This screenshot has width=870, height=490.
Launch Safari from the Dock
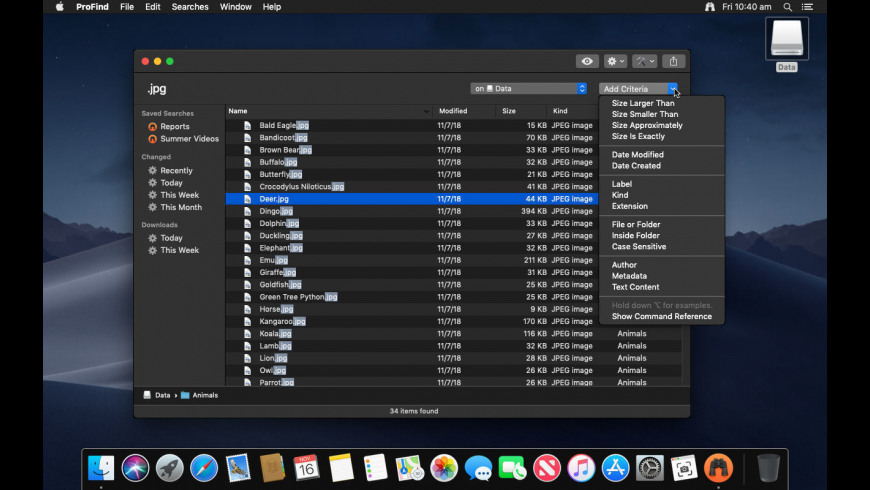pos(204,467)
